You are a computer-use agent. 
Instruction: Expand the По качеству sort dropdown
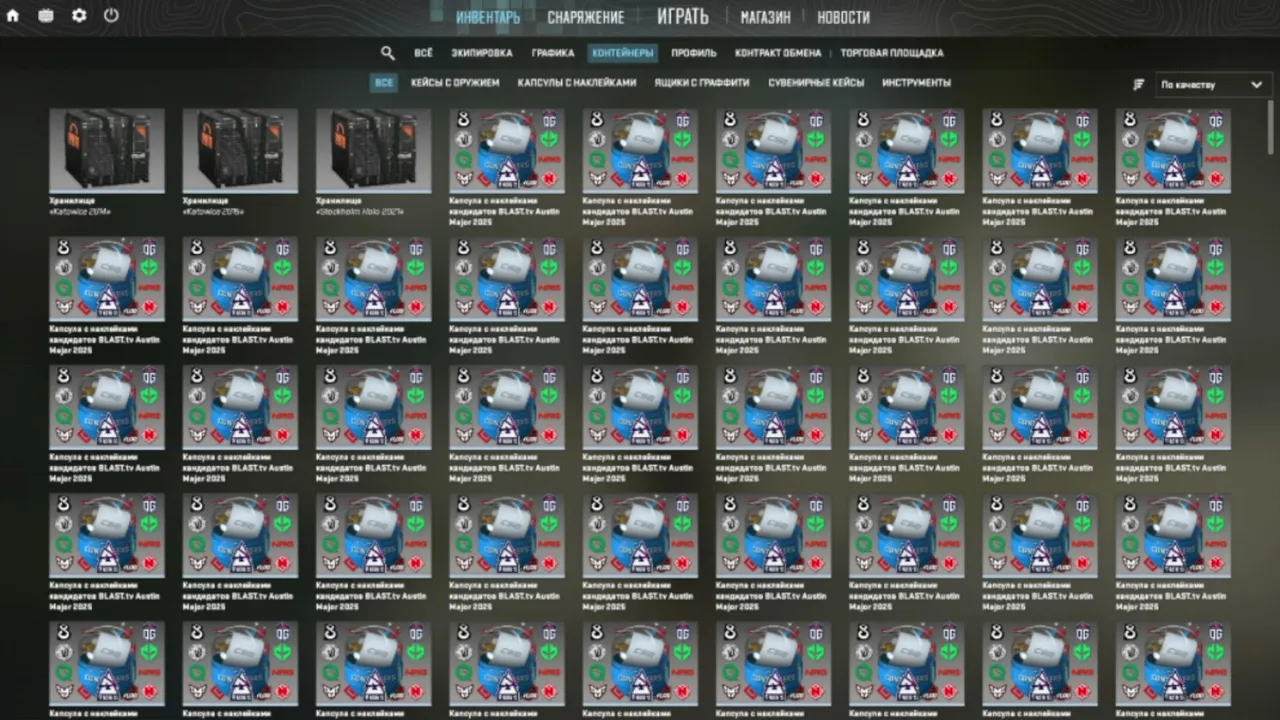pos(1212,85)
